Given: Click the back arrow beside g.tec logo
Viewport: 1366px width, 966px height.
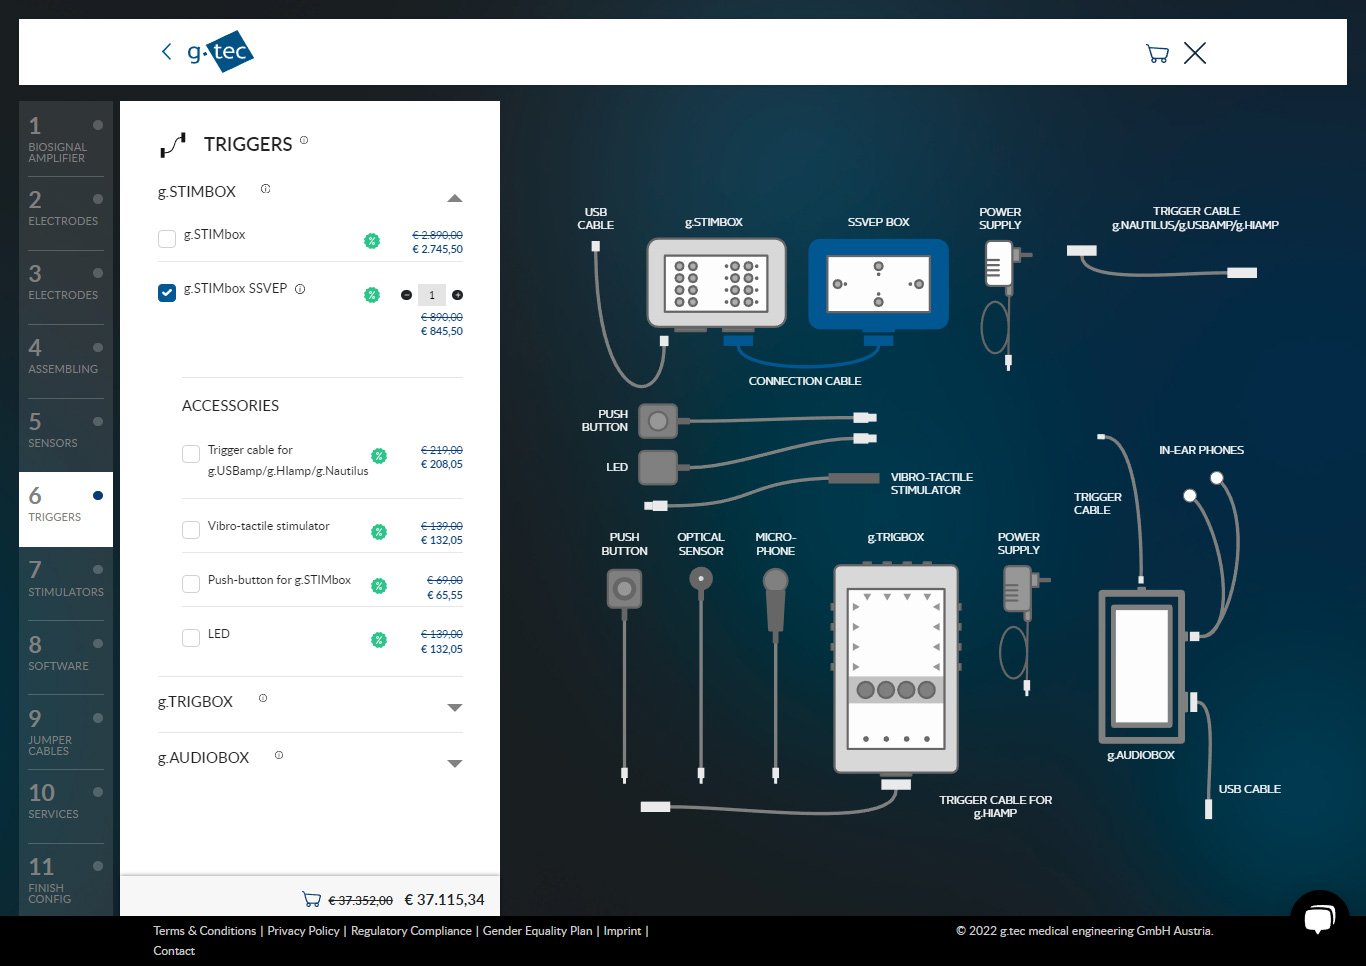Looking at the screenshot, I should pyautogui.click(x=166, y=52).
